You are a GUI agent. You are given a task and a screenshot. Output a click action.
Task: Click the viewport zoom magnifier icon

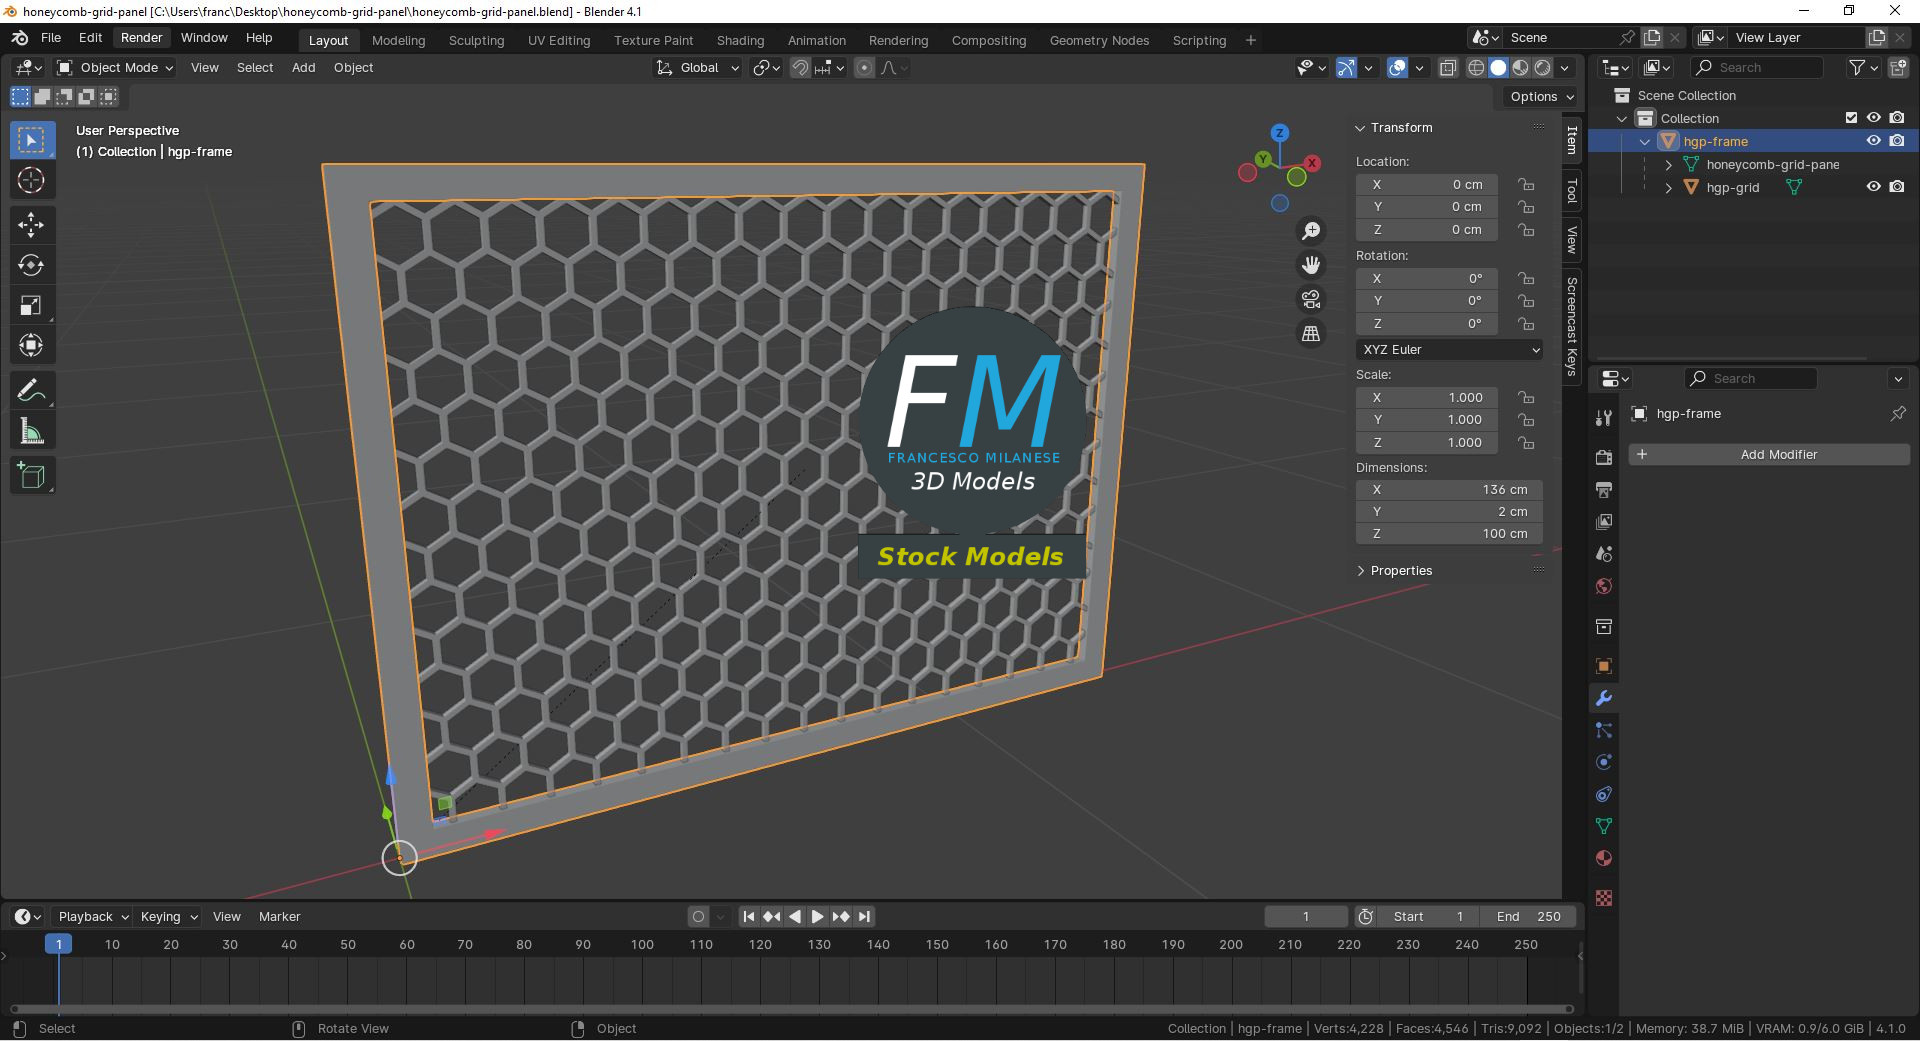(1311, 231)
